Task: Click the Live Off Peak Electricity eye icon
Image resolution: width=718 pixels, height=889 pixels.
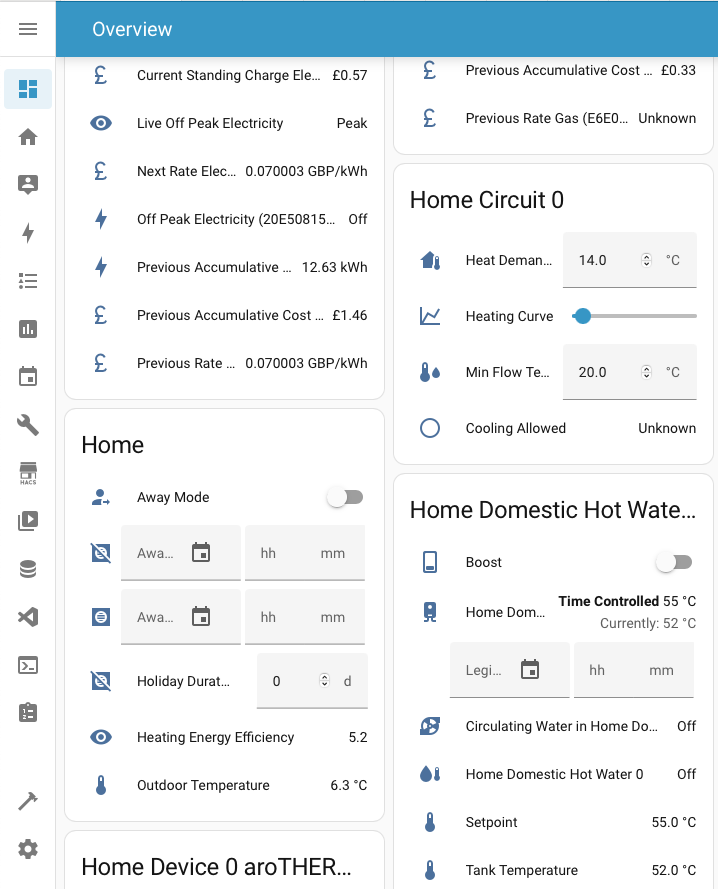Action: point(101,123)
